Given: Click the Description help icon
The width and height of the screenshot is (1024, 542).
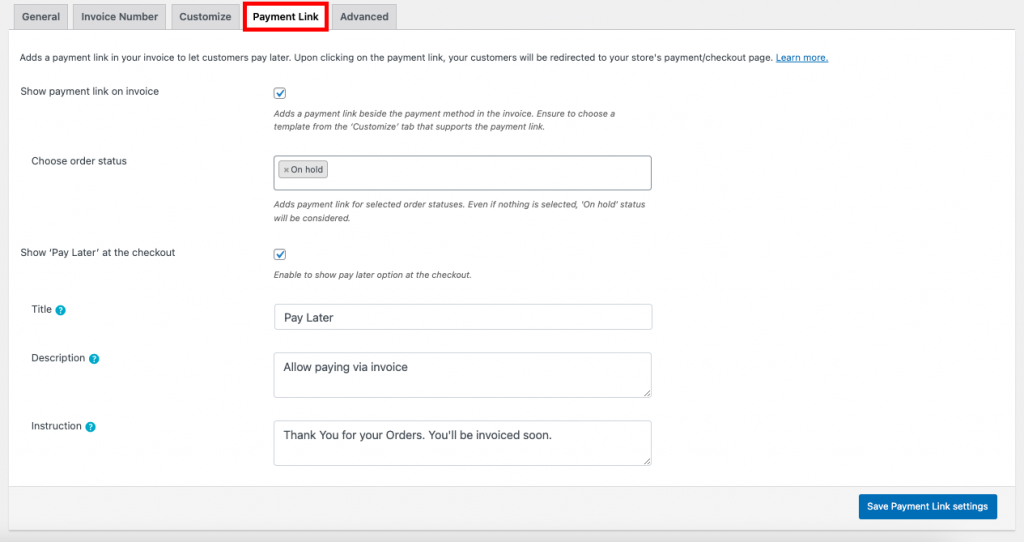Looking at the screenshot, I should point(94,358).
